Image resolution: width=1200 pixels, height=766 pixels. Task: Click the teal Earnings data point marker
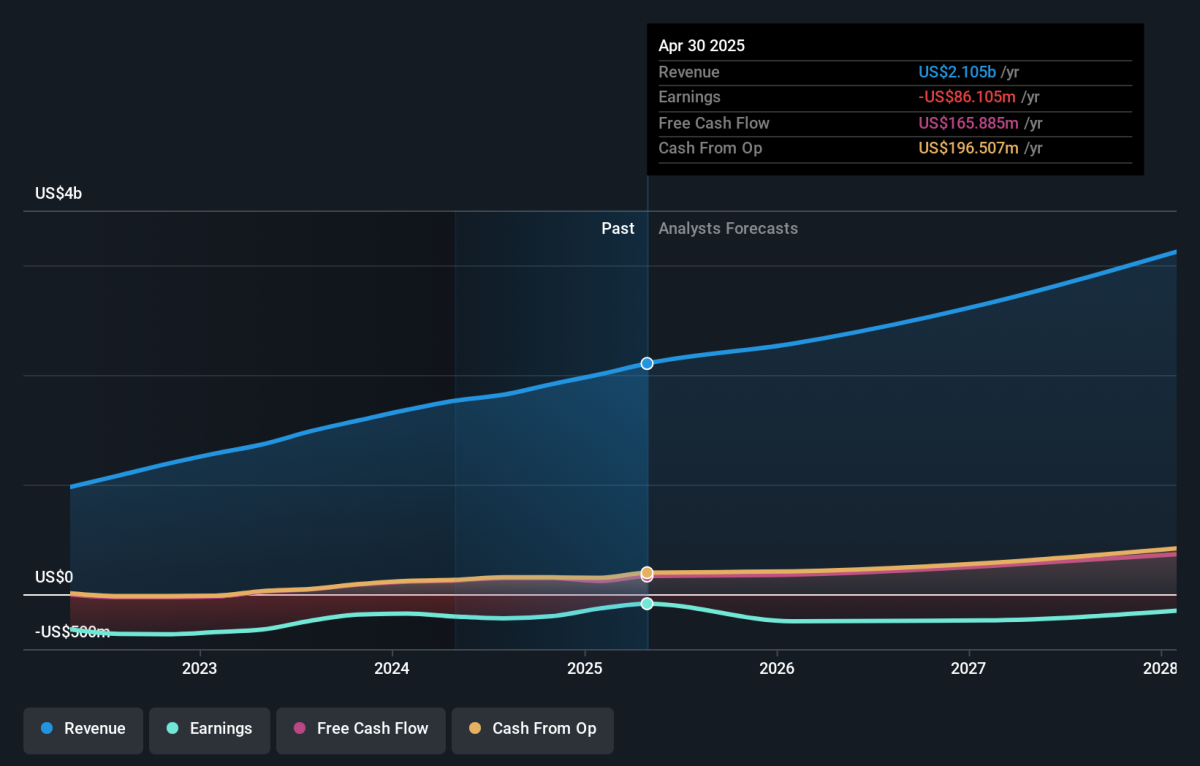click(647, 603)
